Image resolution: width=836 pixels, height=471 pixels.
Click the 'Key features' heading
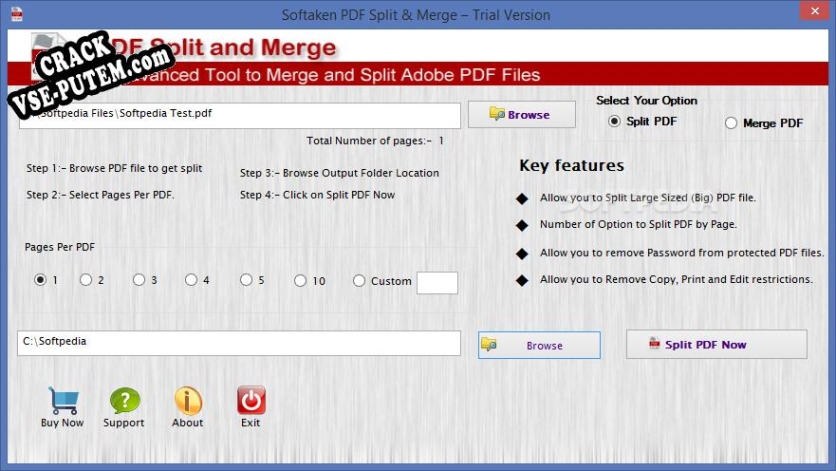(572, 165)
